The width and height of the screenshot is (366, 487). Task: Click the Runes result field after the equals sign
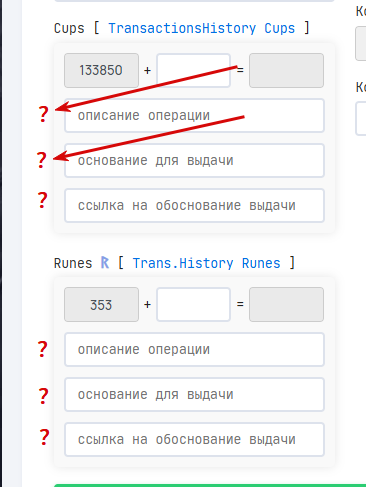click(x=286, y=305)
